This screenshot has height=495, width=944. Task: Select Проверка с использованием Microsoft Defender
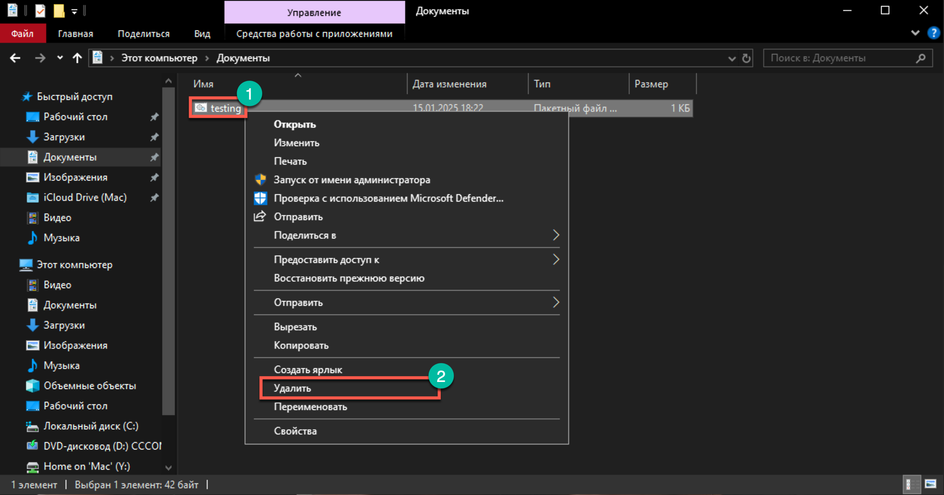pos(406,198)
